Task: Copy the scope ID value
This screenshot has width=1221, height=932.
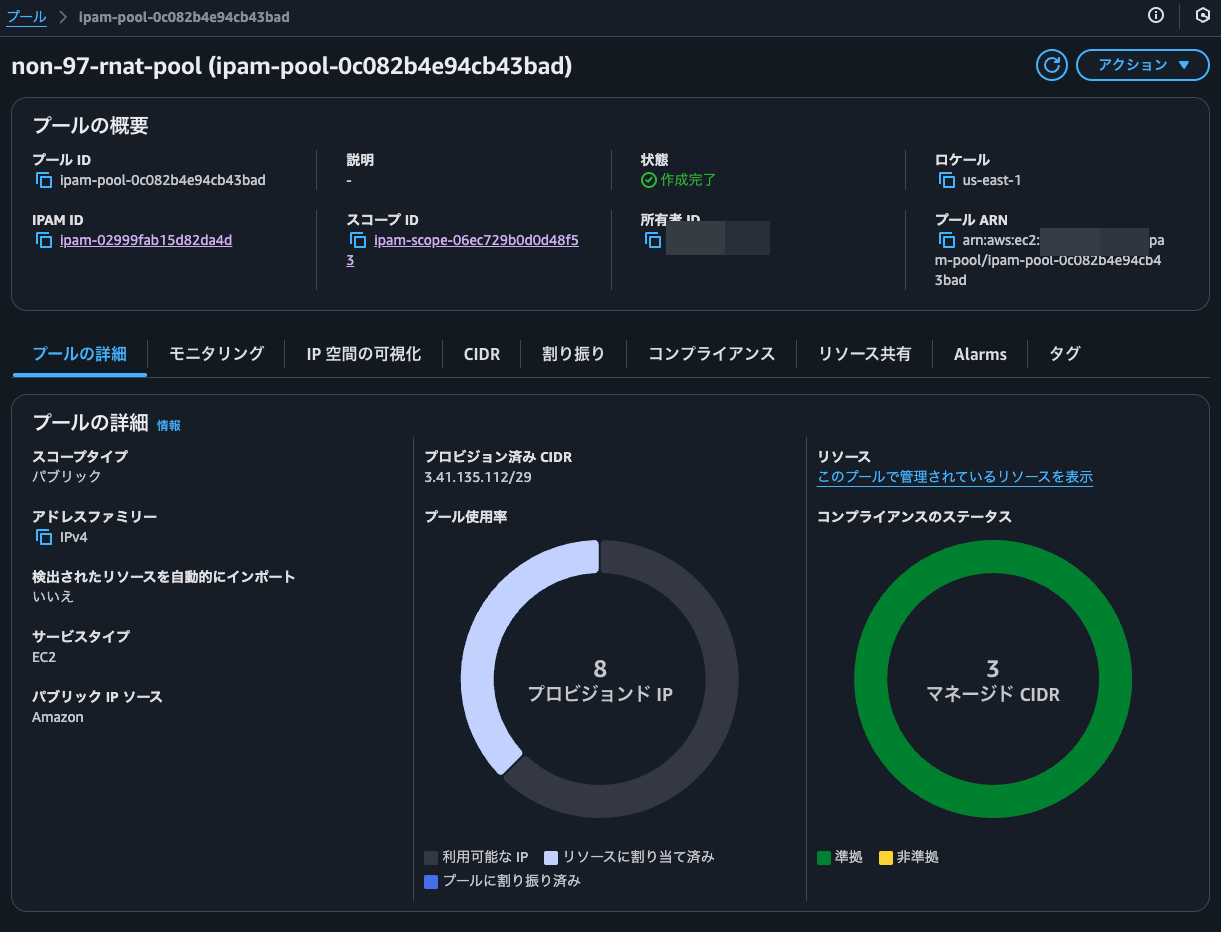Action: tap(357, 240)
